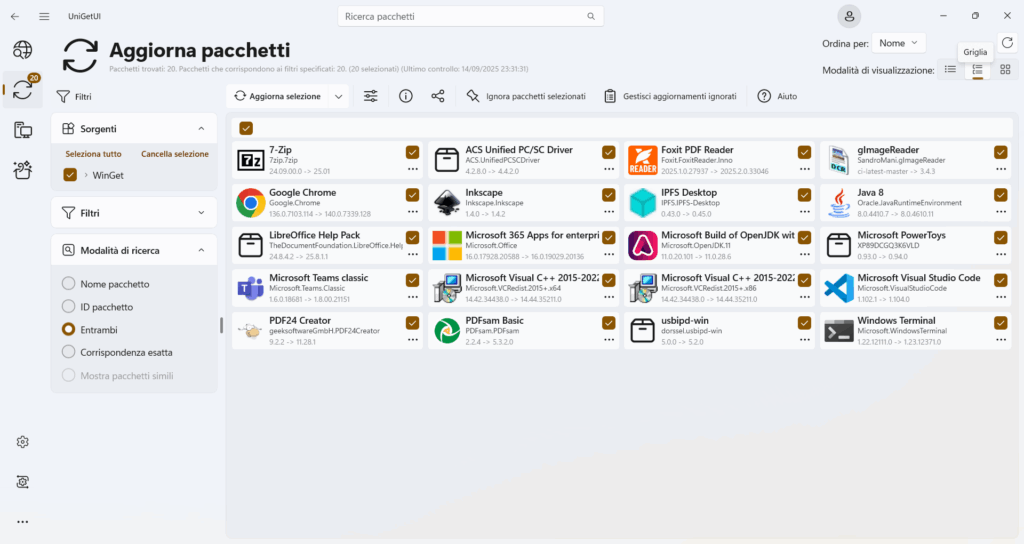Click Aggiorna selezione button
Viewport: 1024px width, 544px height.
[x=278, y=97]
